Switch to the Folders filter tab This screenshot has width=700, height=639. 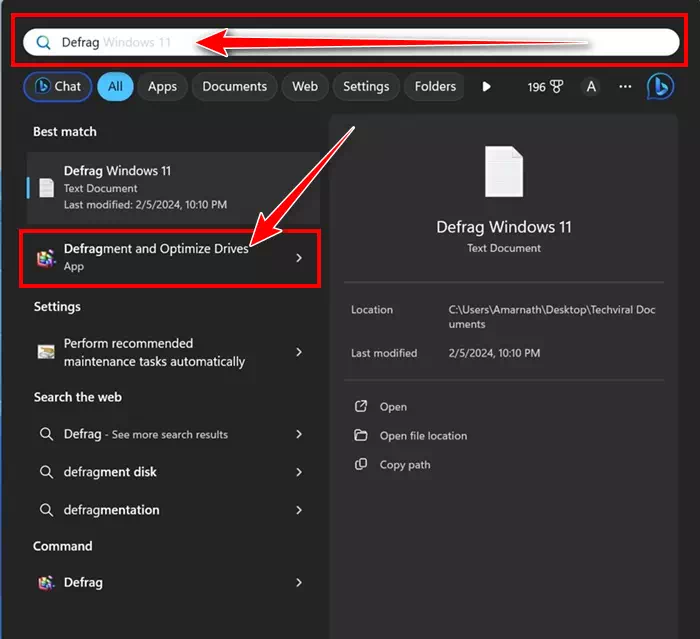point(435,86)
